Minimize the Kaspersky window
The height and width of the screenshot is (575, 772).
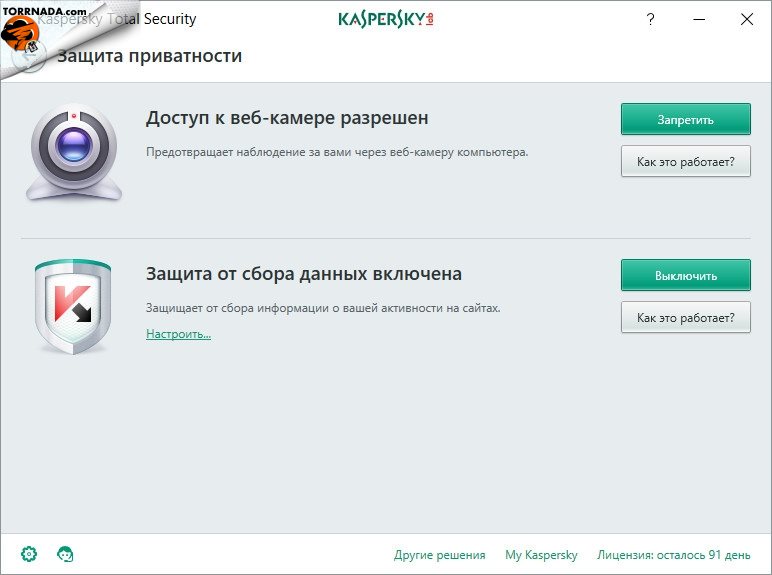tap(699, 20)
